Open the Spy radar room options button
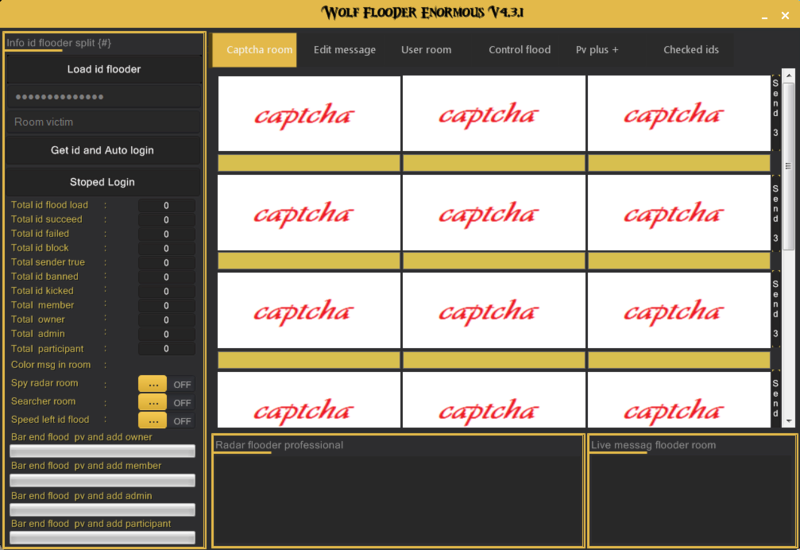 pos(153,384)
